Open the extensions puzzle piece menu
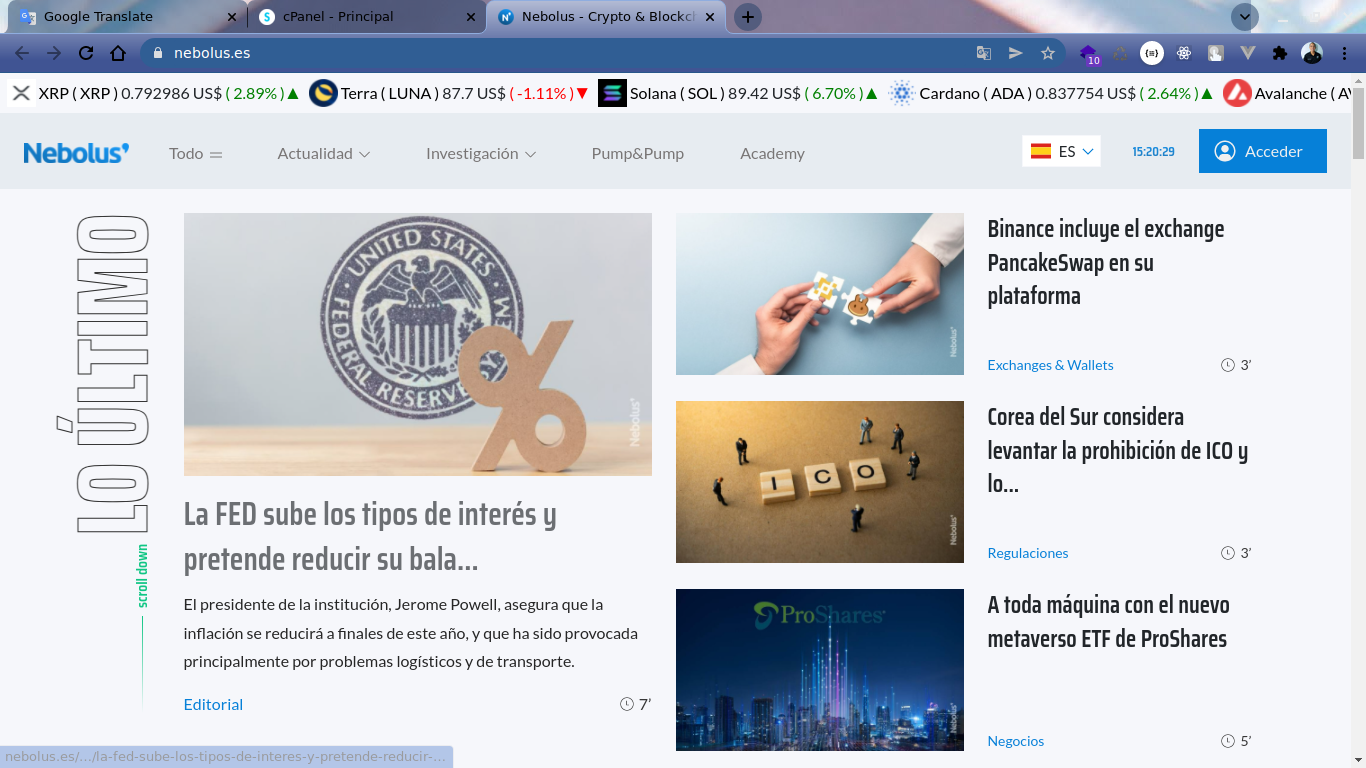The width and height of the screenshot is (1366, 768). click(x=1280, y=53)
